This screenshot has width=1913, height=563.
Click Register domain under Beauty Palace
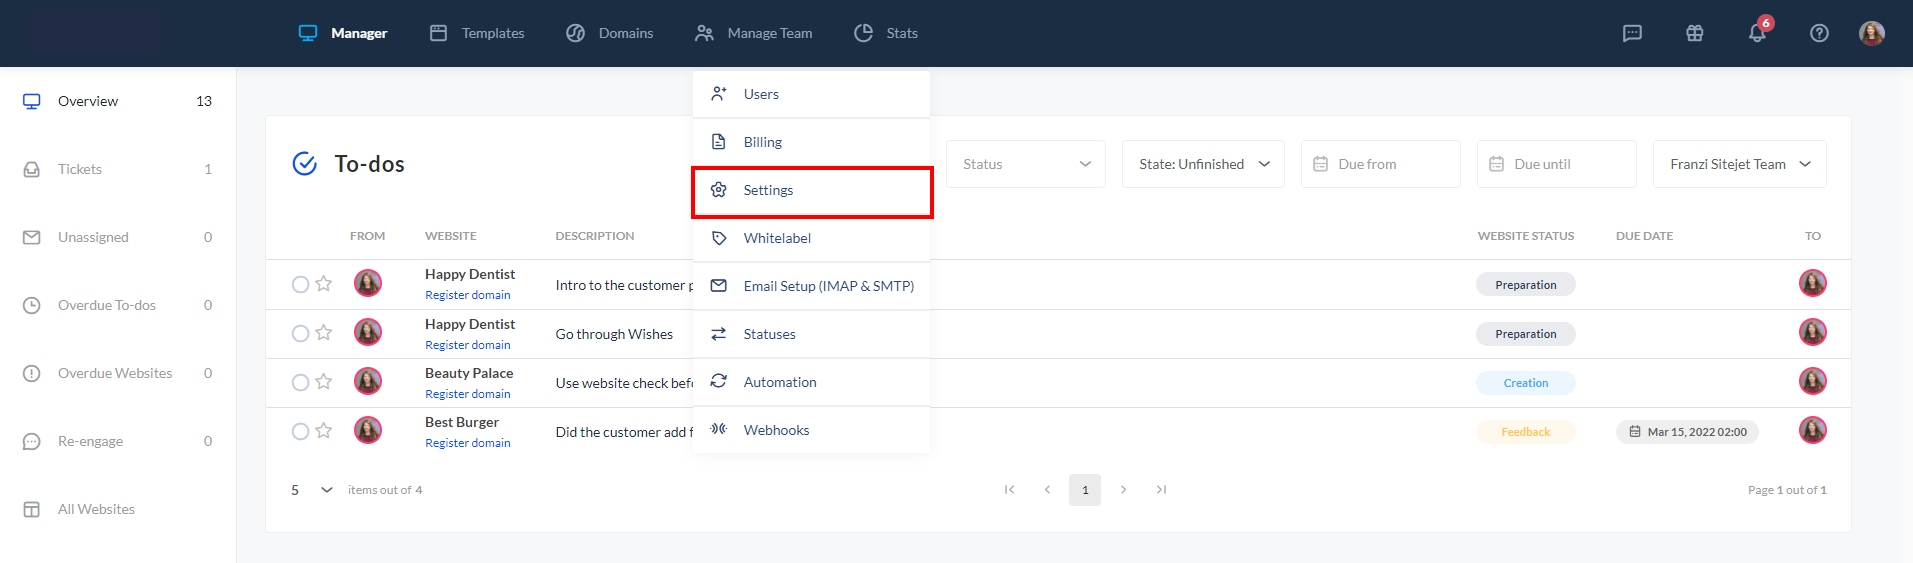[x=467, y=394]
